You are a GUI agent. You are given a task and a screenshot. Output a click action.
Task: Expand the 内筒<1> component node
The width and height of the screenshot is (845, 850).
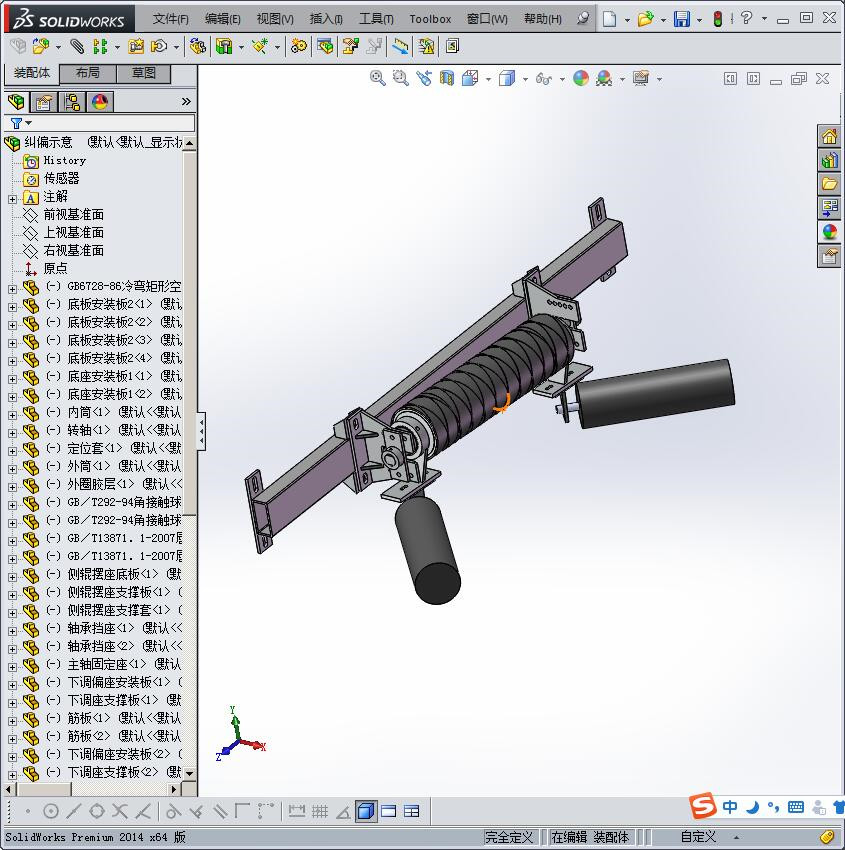(x=12, y=415)
